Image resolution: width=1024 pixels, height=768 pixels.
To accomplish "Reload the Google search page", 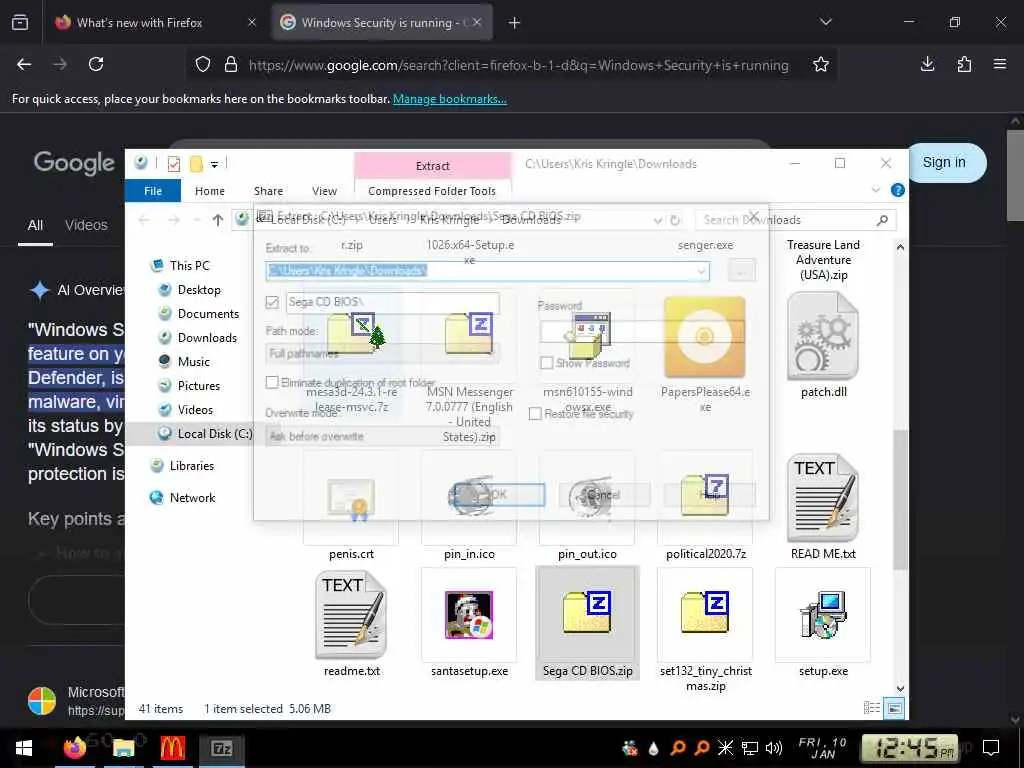I will tap(96, 64).
